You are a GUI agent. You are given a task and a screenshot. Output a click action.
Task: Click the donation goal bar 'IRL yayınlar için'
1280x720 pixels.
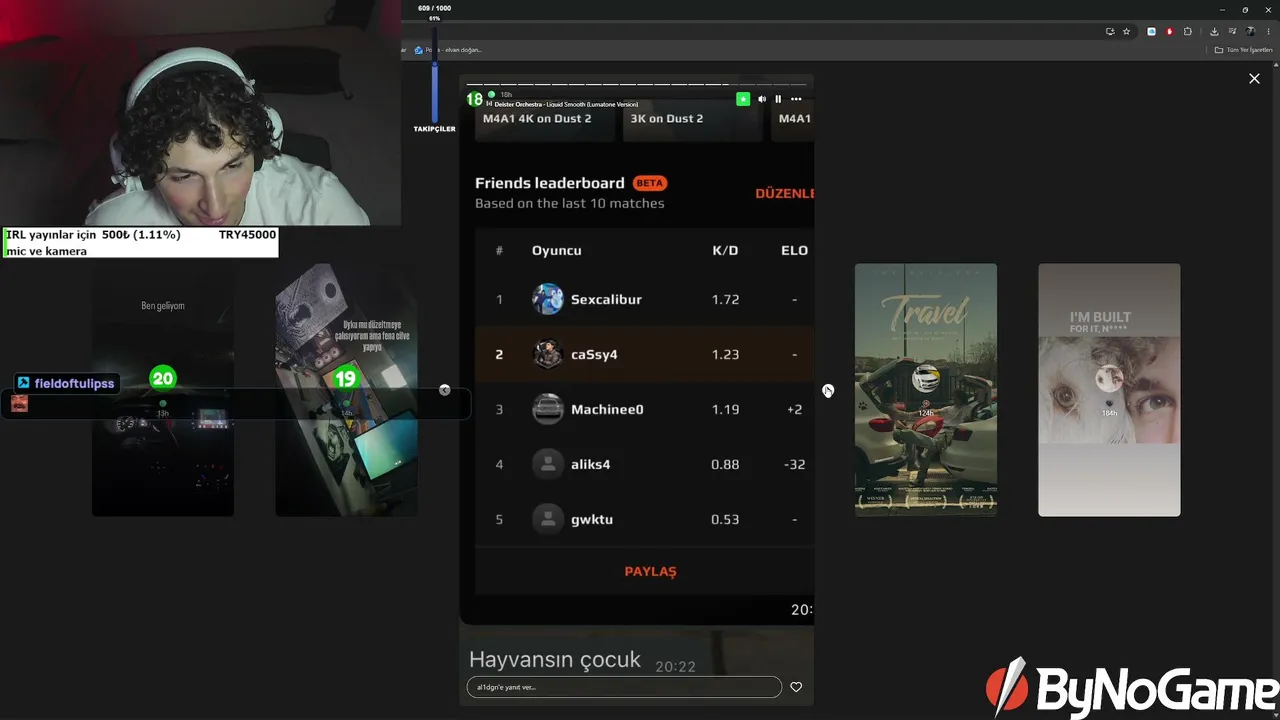pos(140,243)
